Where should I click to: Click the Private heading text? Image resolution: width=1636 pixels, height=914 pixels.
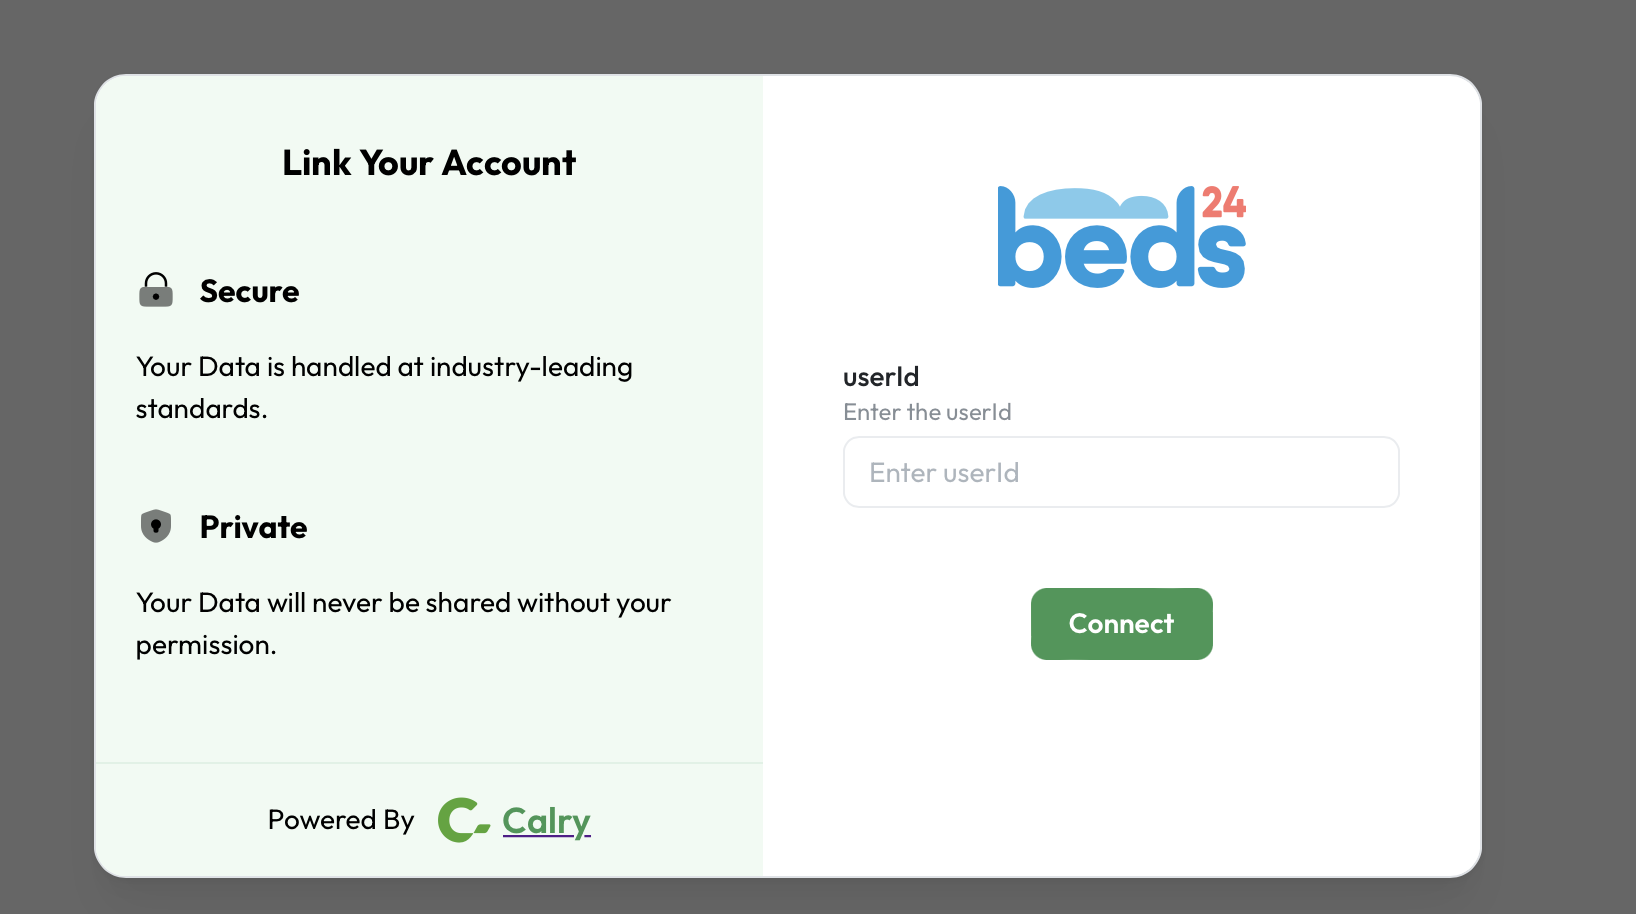[253, 526]
